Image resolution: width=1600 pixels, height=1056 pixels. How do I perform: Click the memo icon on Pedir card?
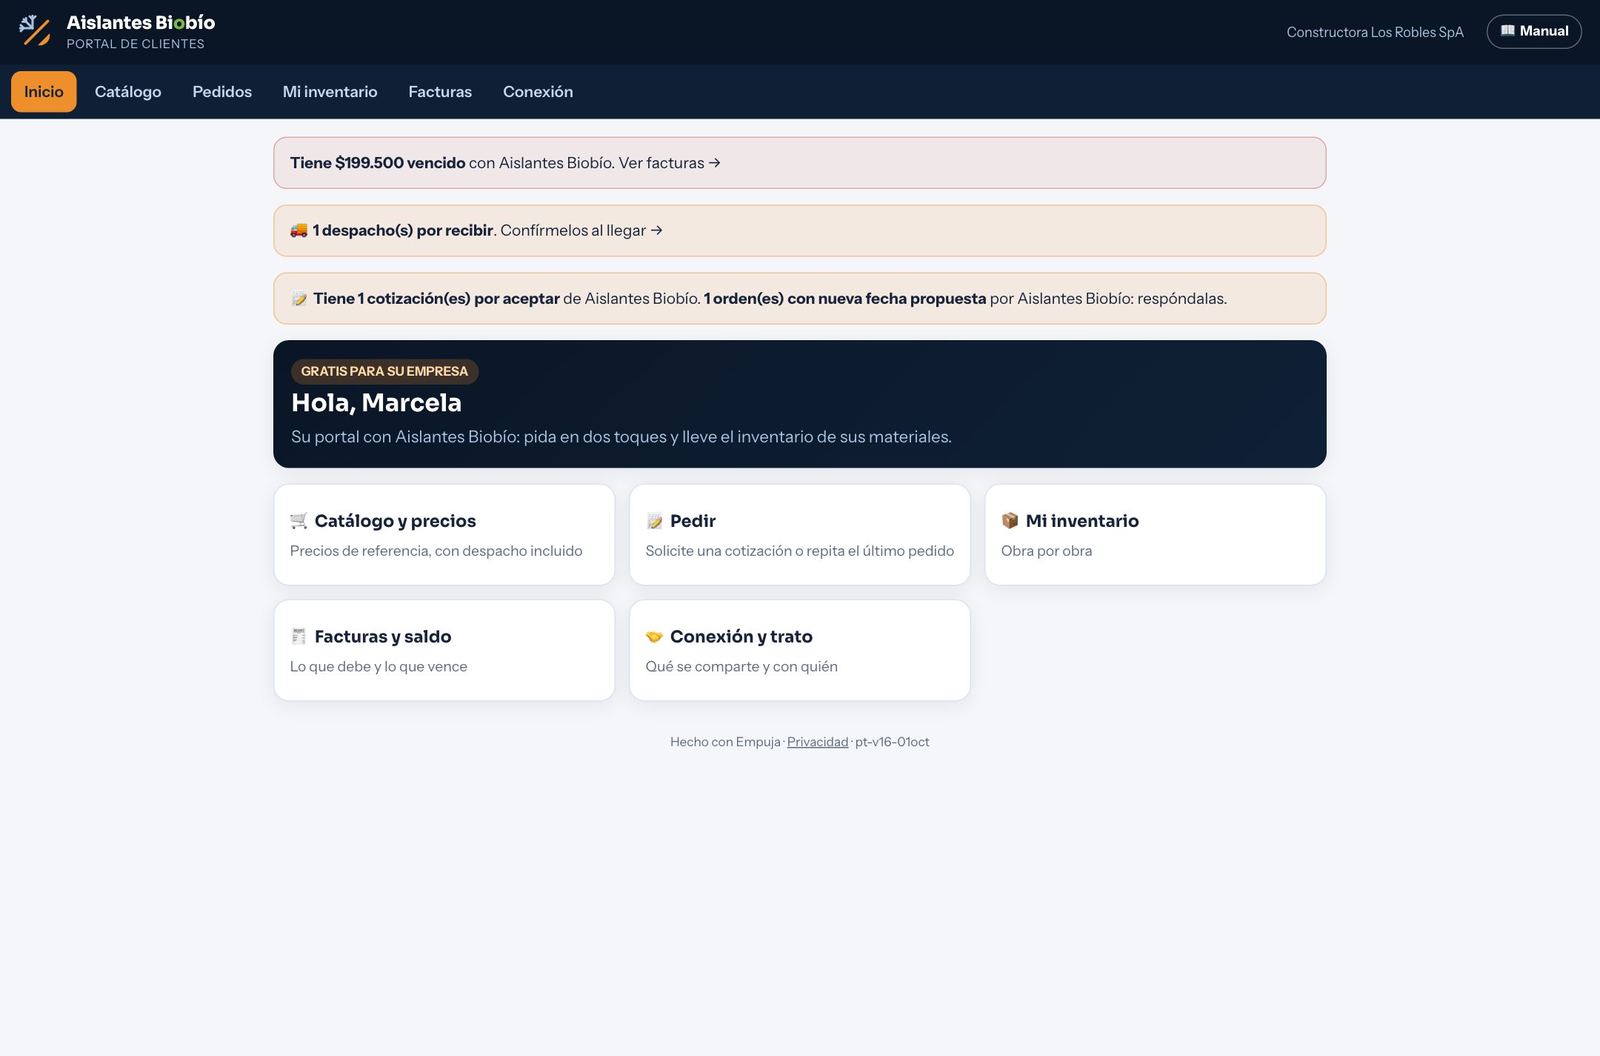coord(655,521)
